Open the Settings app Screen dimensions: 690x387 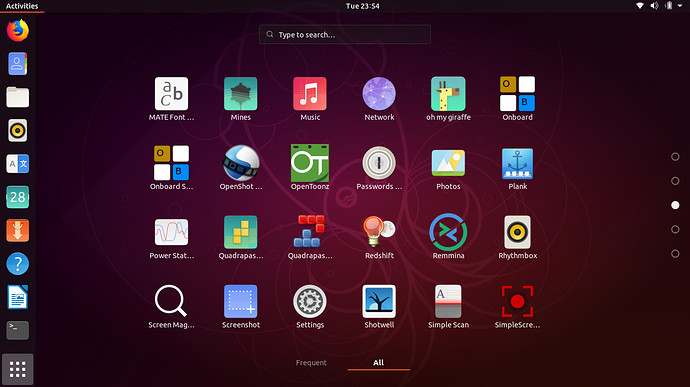coord(310,301)
